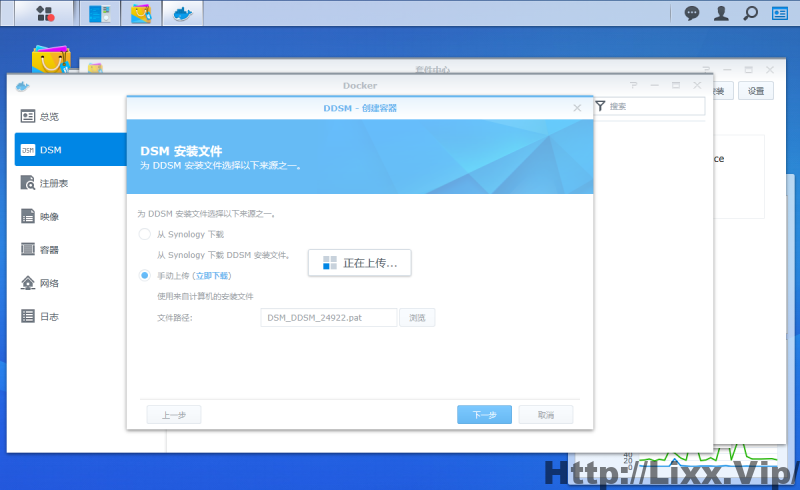Close the DDSM create container dialog

coord(577,108)
